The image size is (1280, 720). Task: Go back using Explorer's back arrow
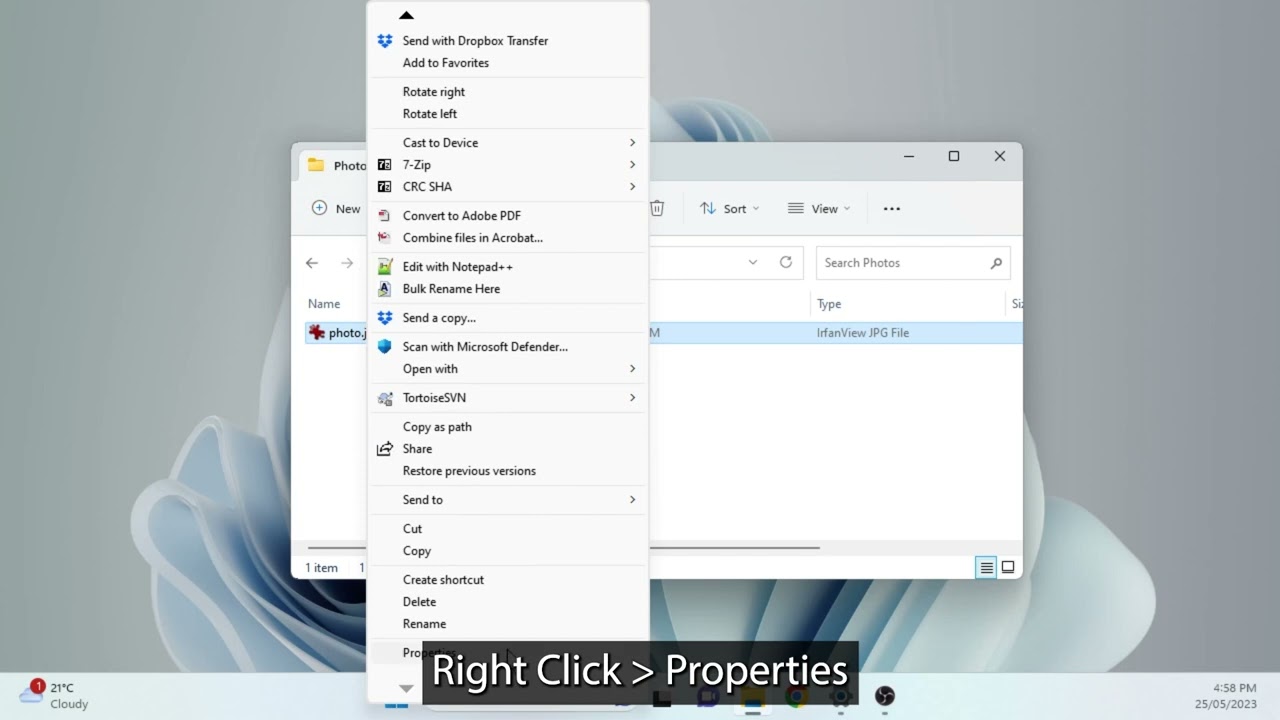[x=312, y=263]
